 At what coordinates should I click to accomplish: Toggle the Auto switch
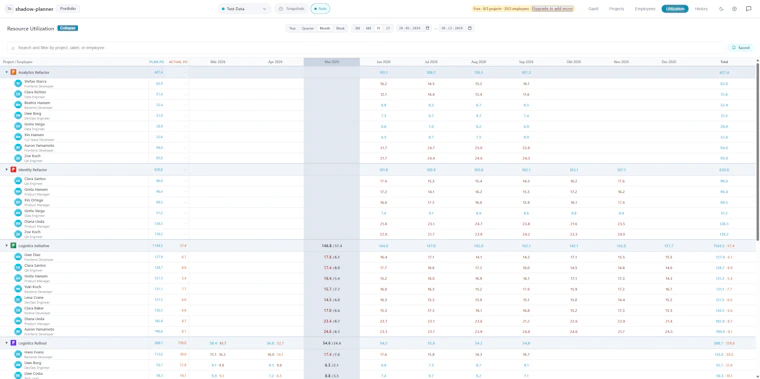pyautogui.click(x=320, y=9)
